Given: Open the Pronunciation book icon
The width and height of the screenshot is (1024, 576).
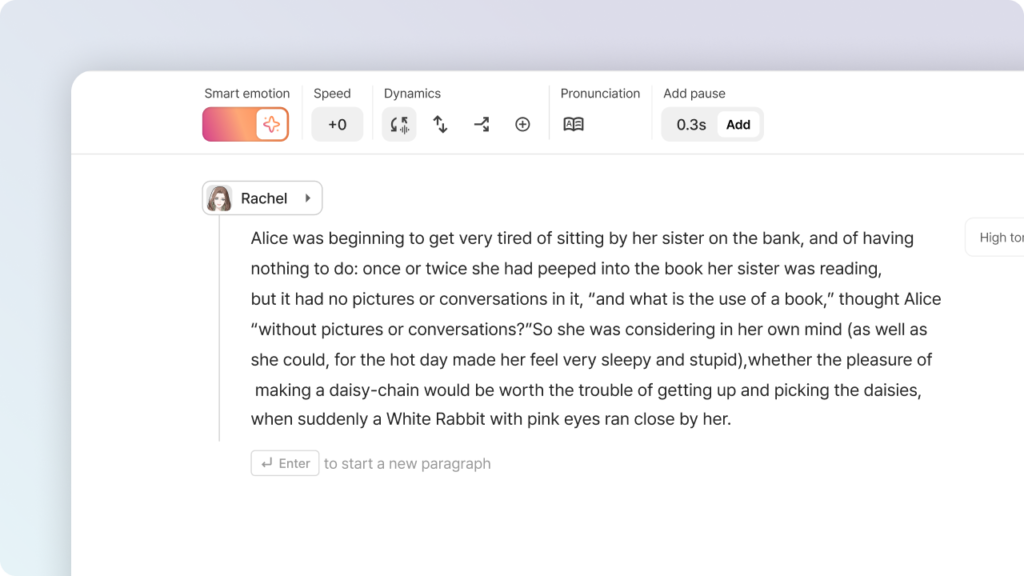Looking at the screenshot, I should point(573,124).
